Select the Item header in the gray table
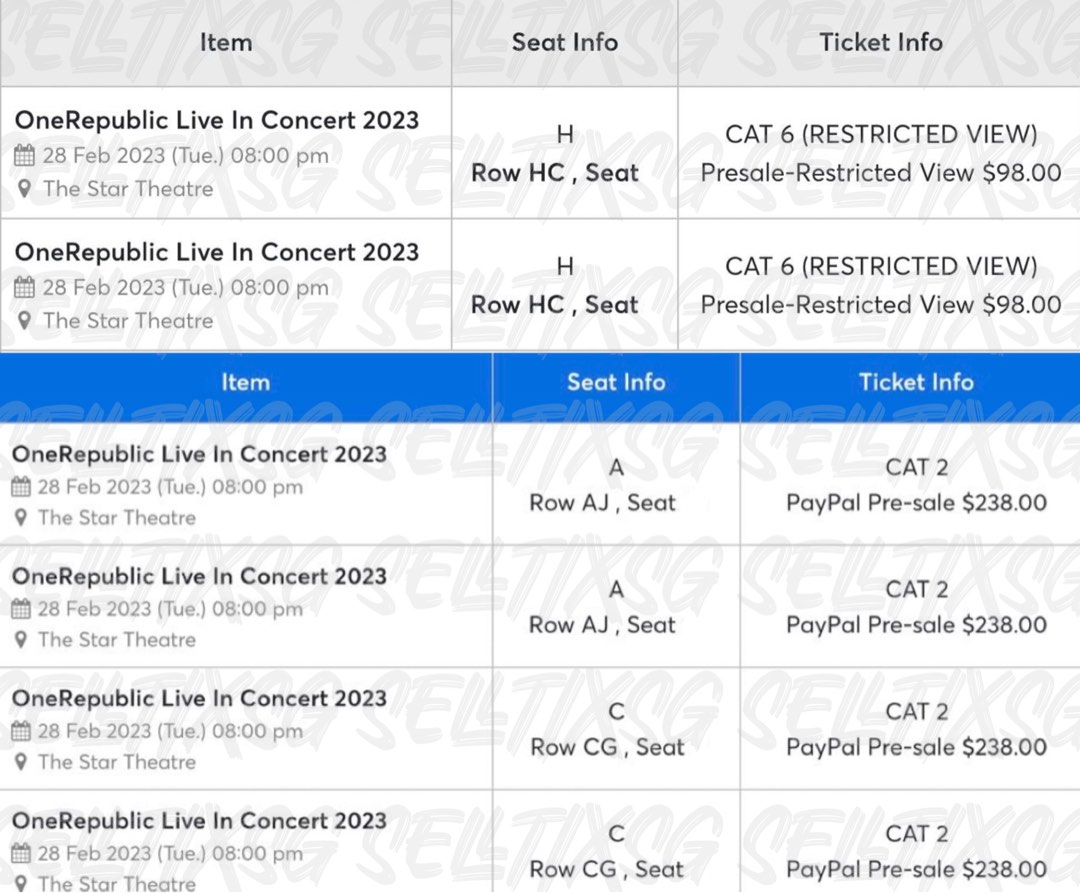The height and width of the screenshot is (893, 1080). [x=226, y=42]
